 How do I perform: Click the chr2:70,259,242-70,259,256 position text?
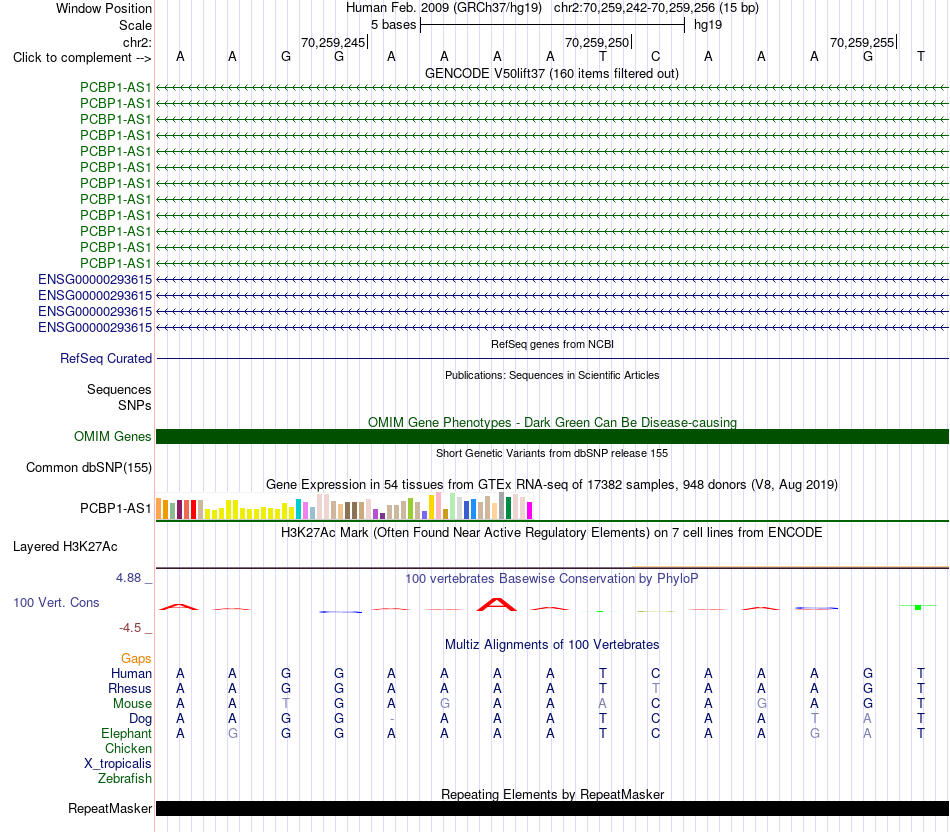[656, 8]
